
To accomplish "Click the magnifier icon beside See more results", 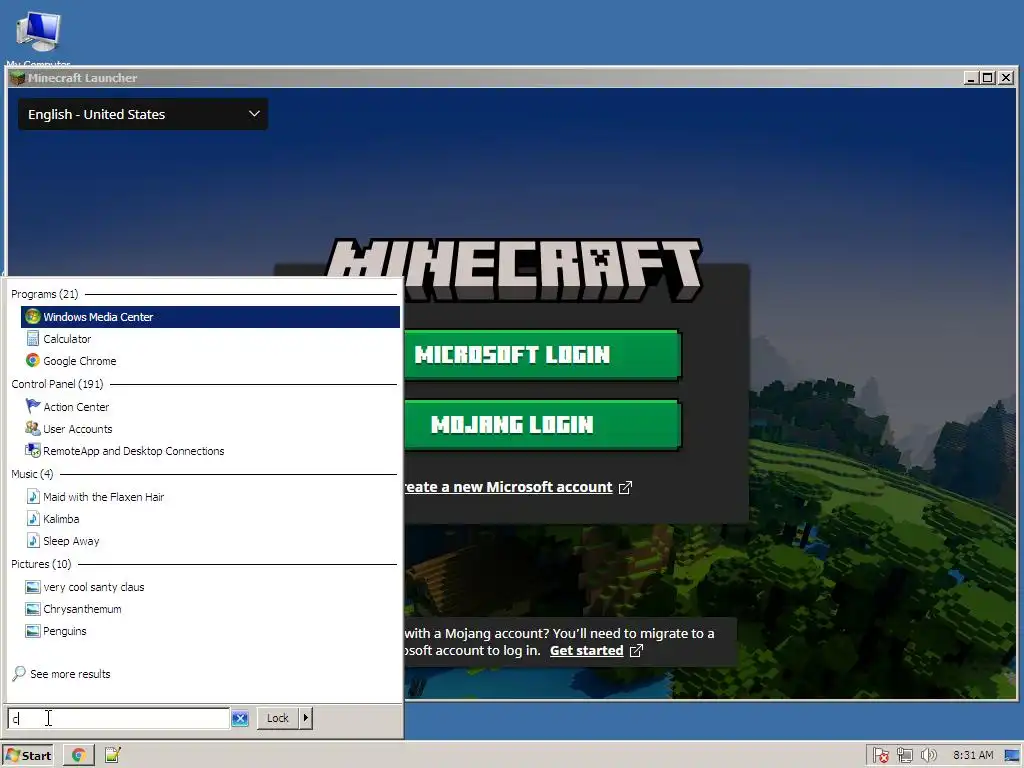I will tap(19, 673).
